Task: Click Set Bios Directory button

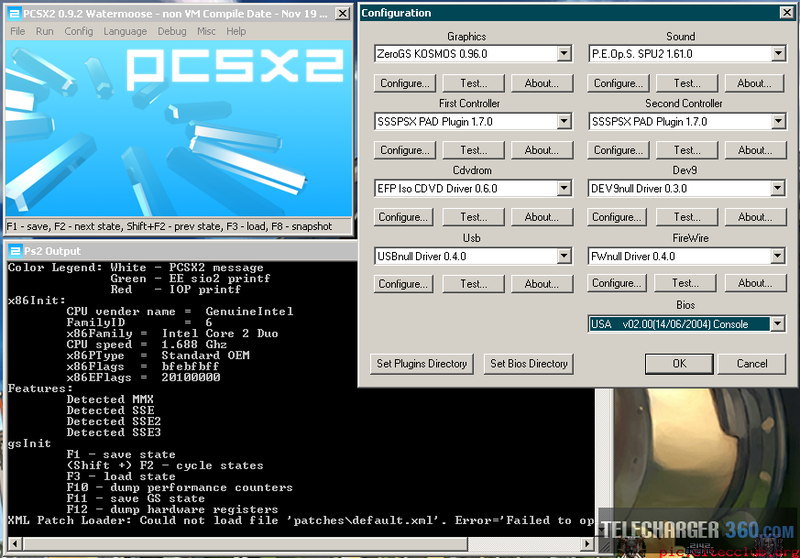Action: [x=529, y=364]
